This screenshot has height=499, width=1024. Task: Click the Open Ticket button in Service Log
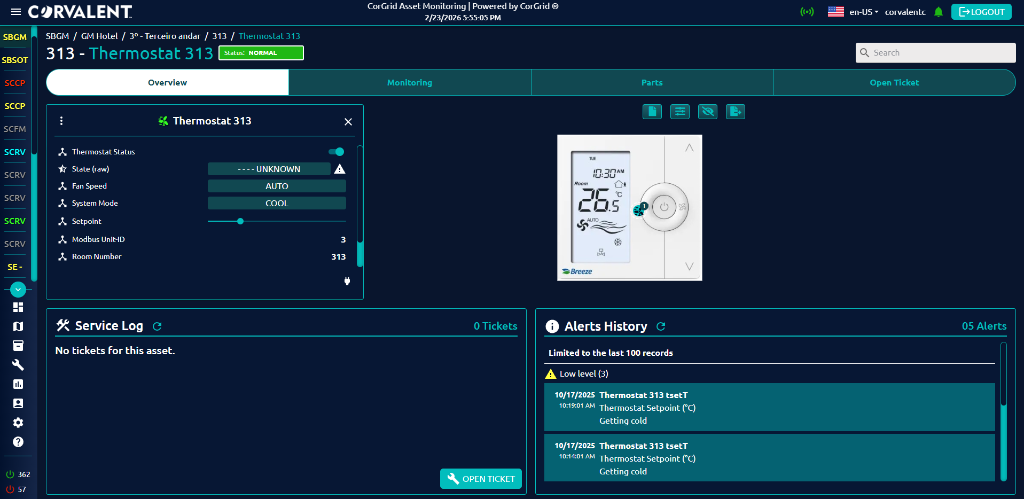[x=481, y=479]
